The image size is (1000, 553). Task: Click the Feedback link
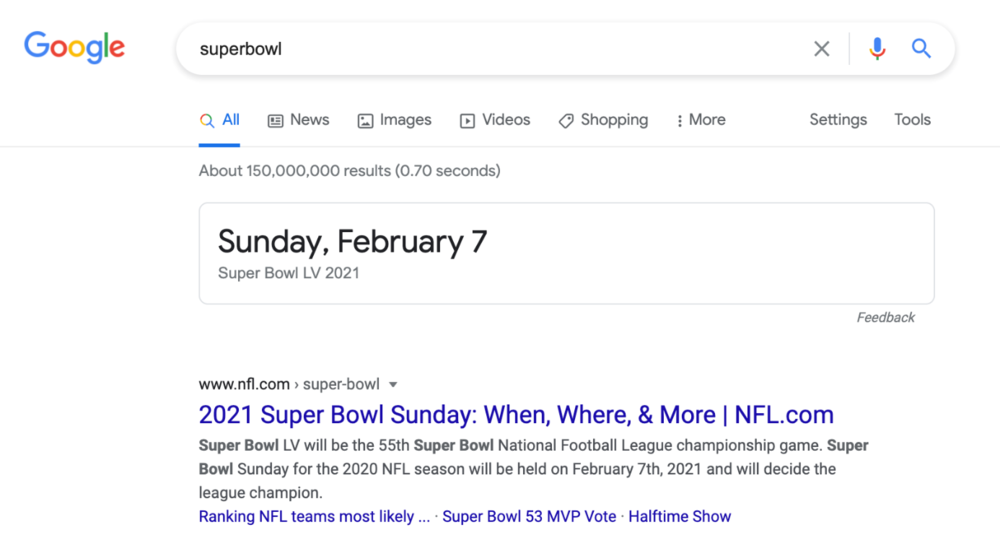[885, 318]
